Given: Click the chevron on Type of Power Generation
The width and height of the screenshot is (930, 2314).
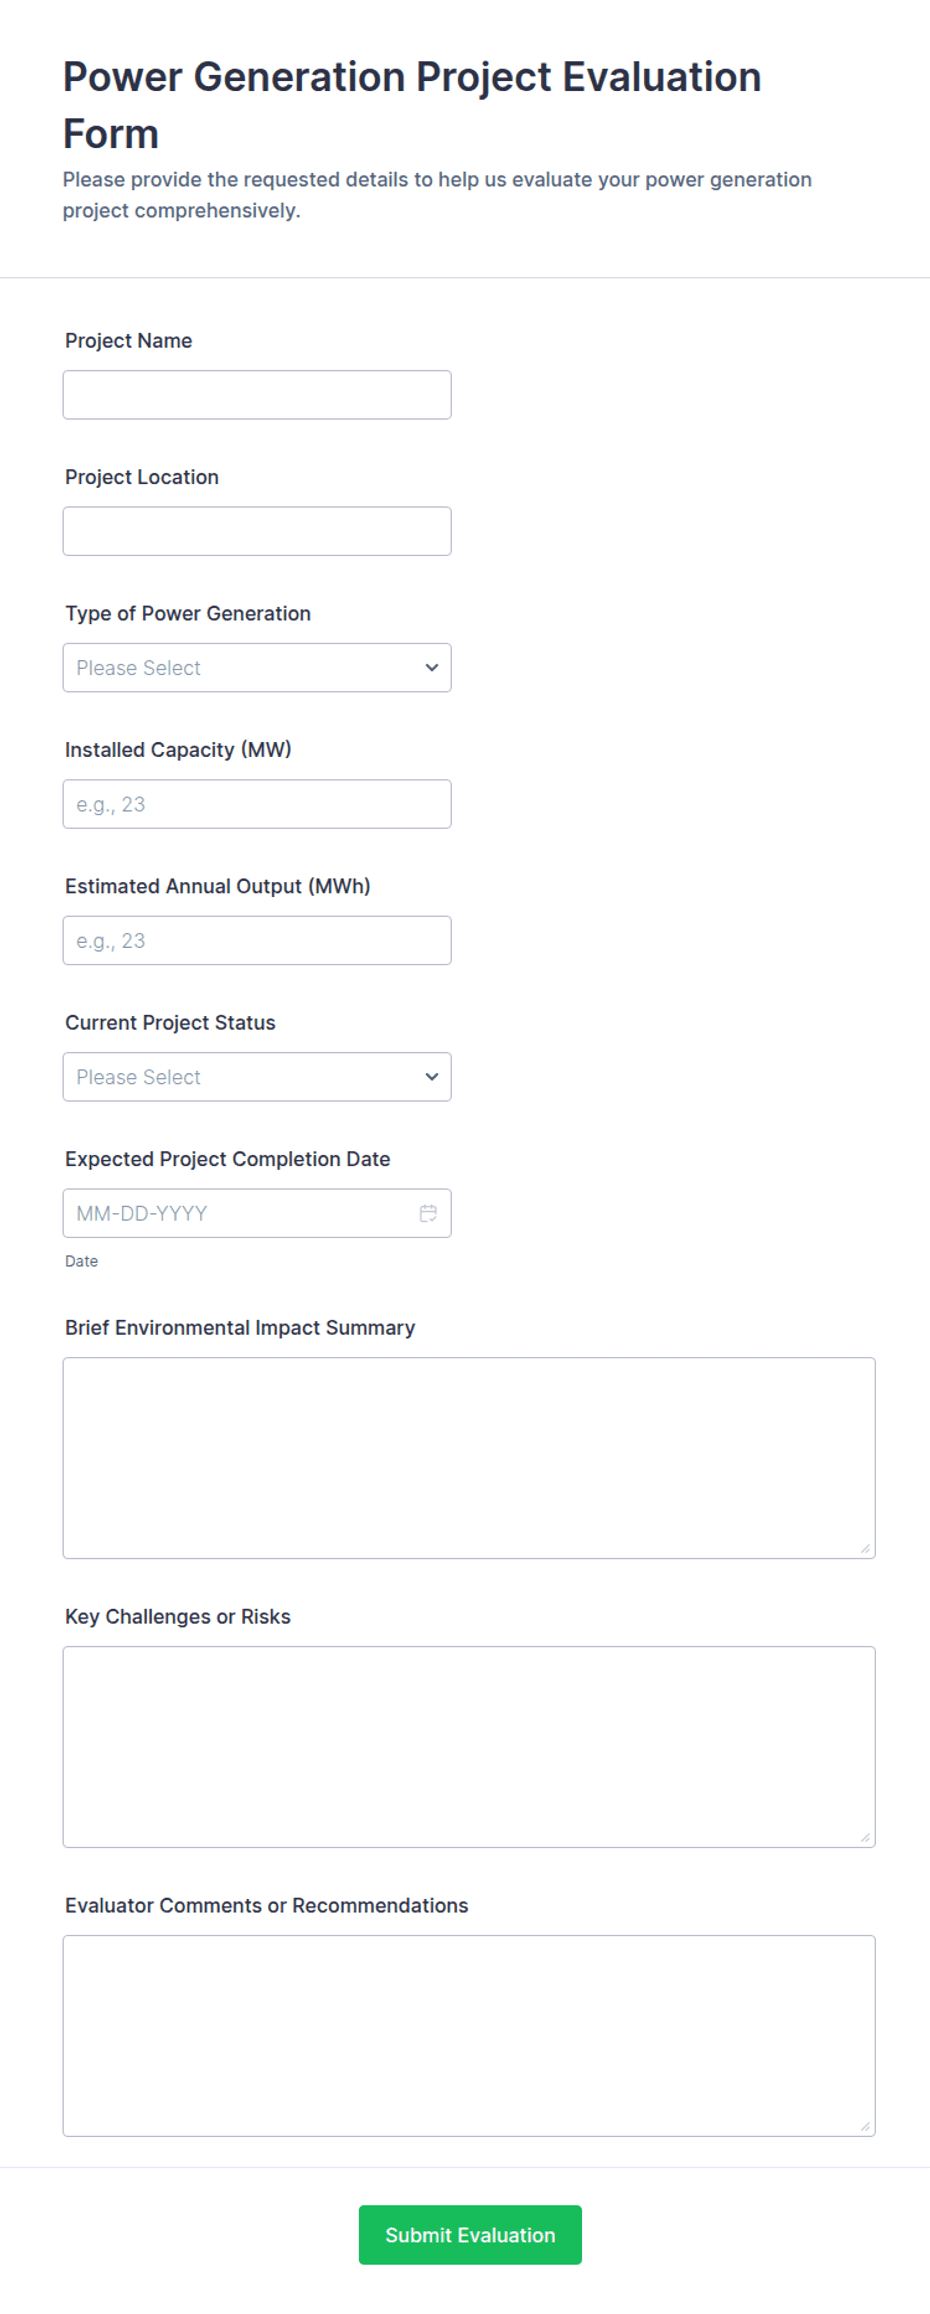Looking at the screenshot, I should click(x=432, y=668).
